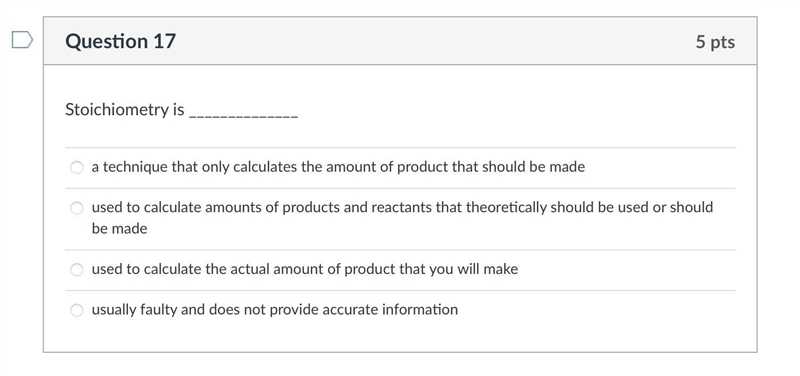800x376 pixels.
Task: Pick the radio button for "actual amount of product"
Action: 77,269
